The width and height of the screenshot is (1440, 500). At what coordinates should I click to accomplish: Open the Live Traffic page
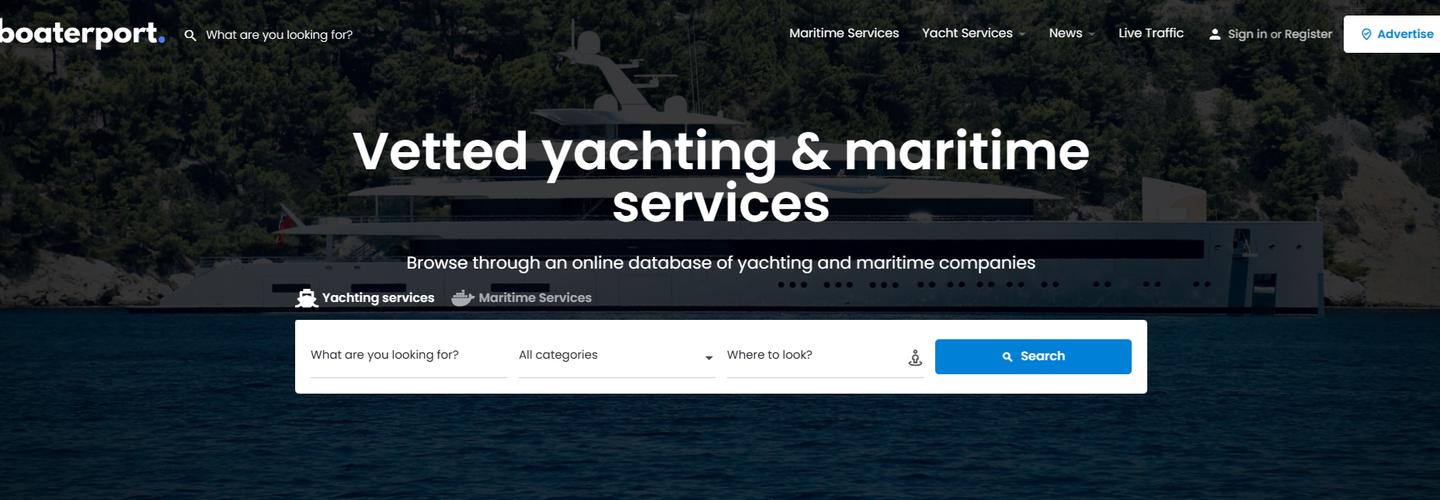[1151, 33]
